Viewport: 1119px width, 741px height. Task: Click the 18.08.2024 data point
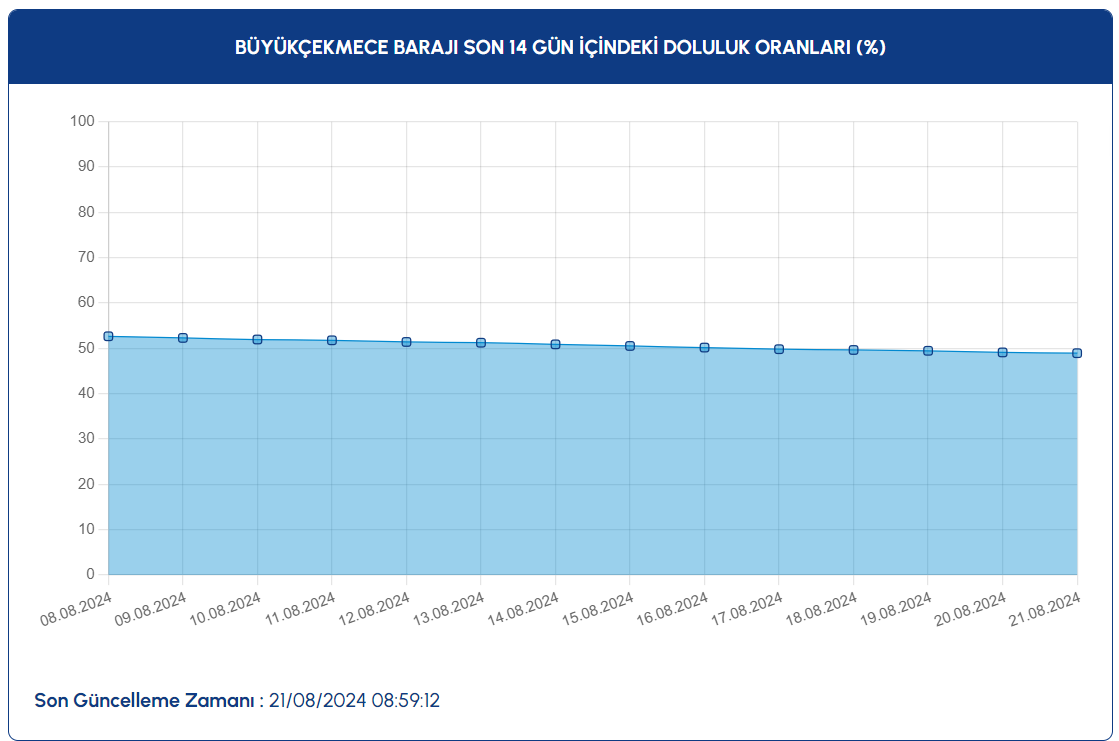853,350
